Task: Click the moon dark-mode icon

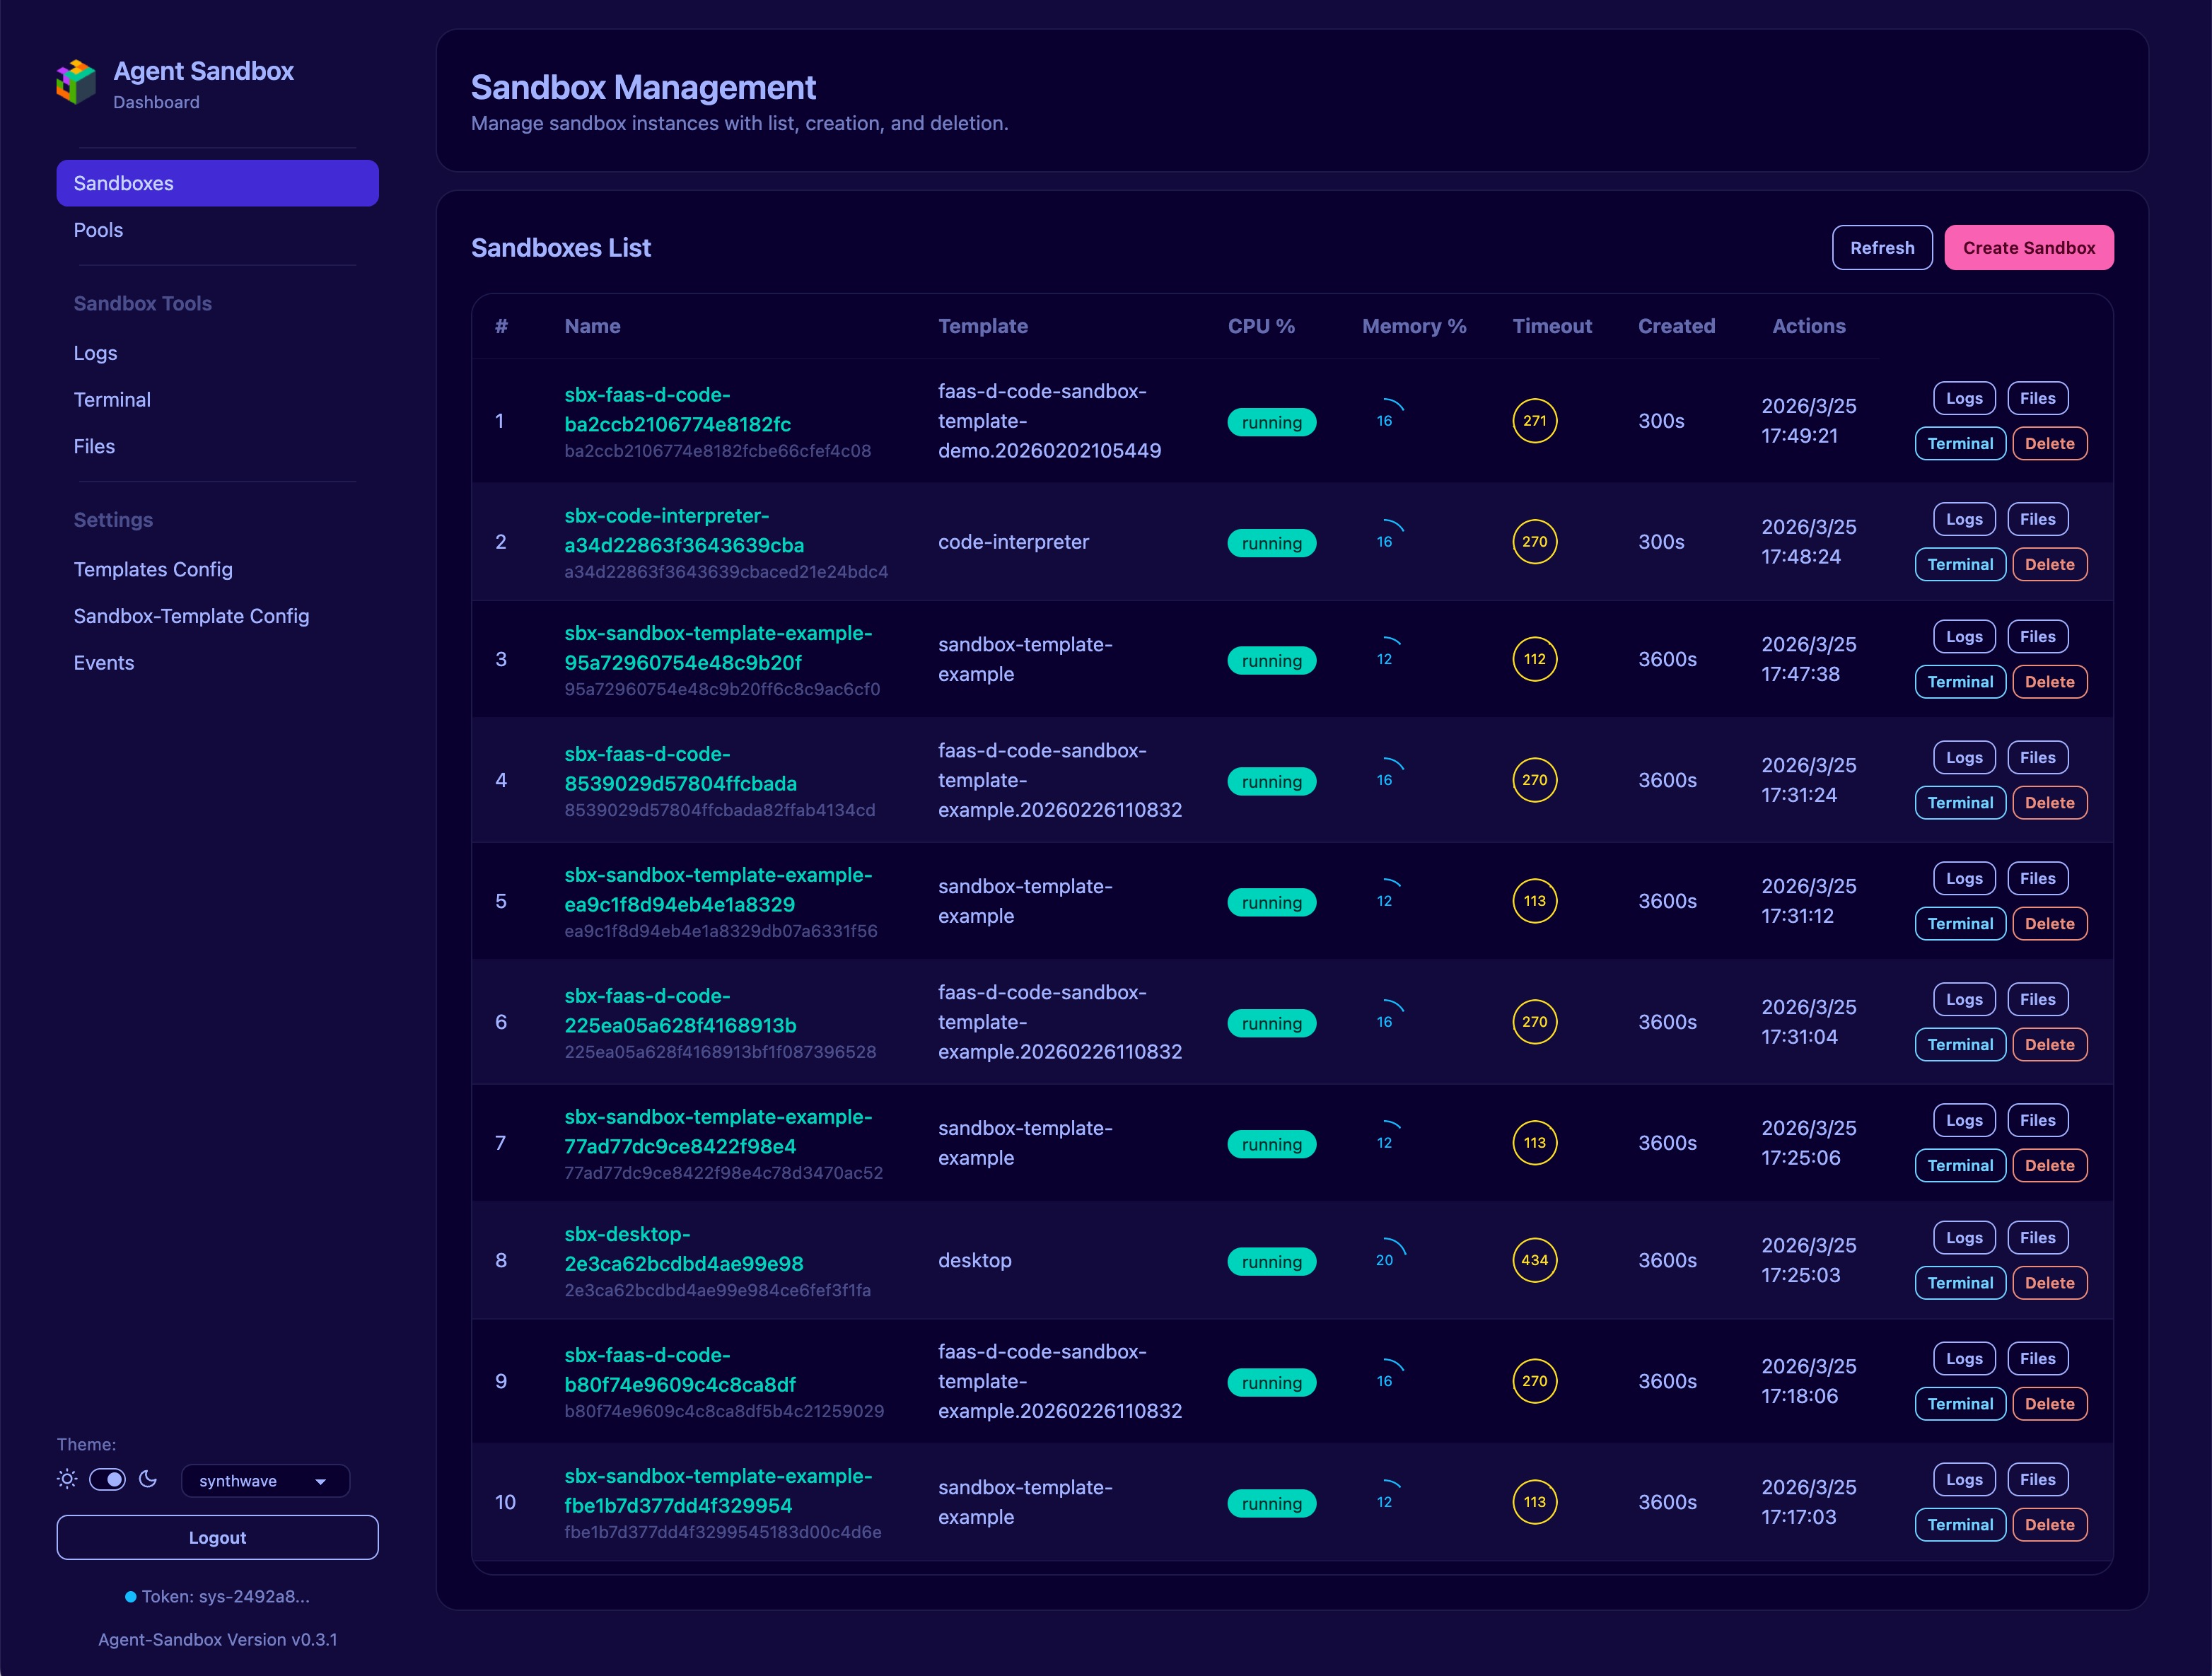Action: [x=148, y=1479]
